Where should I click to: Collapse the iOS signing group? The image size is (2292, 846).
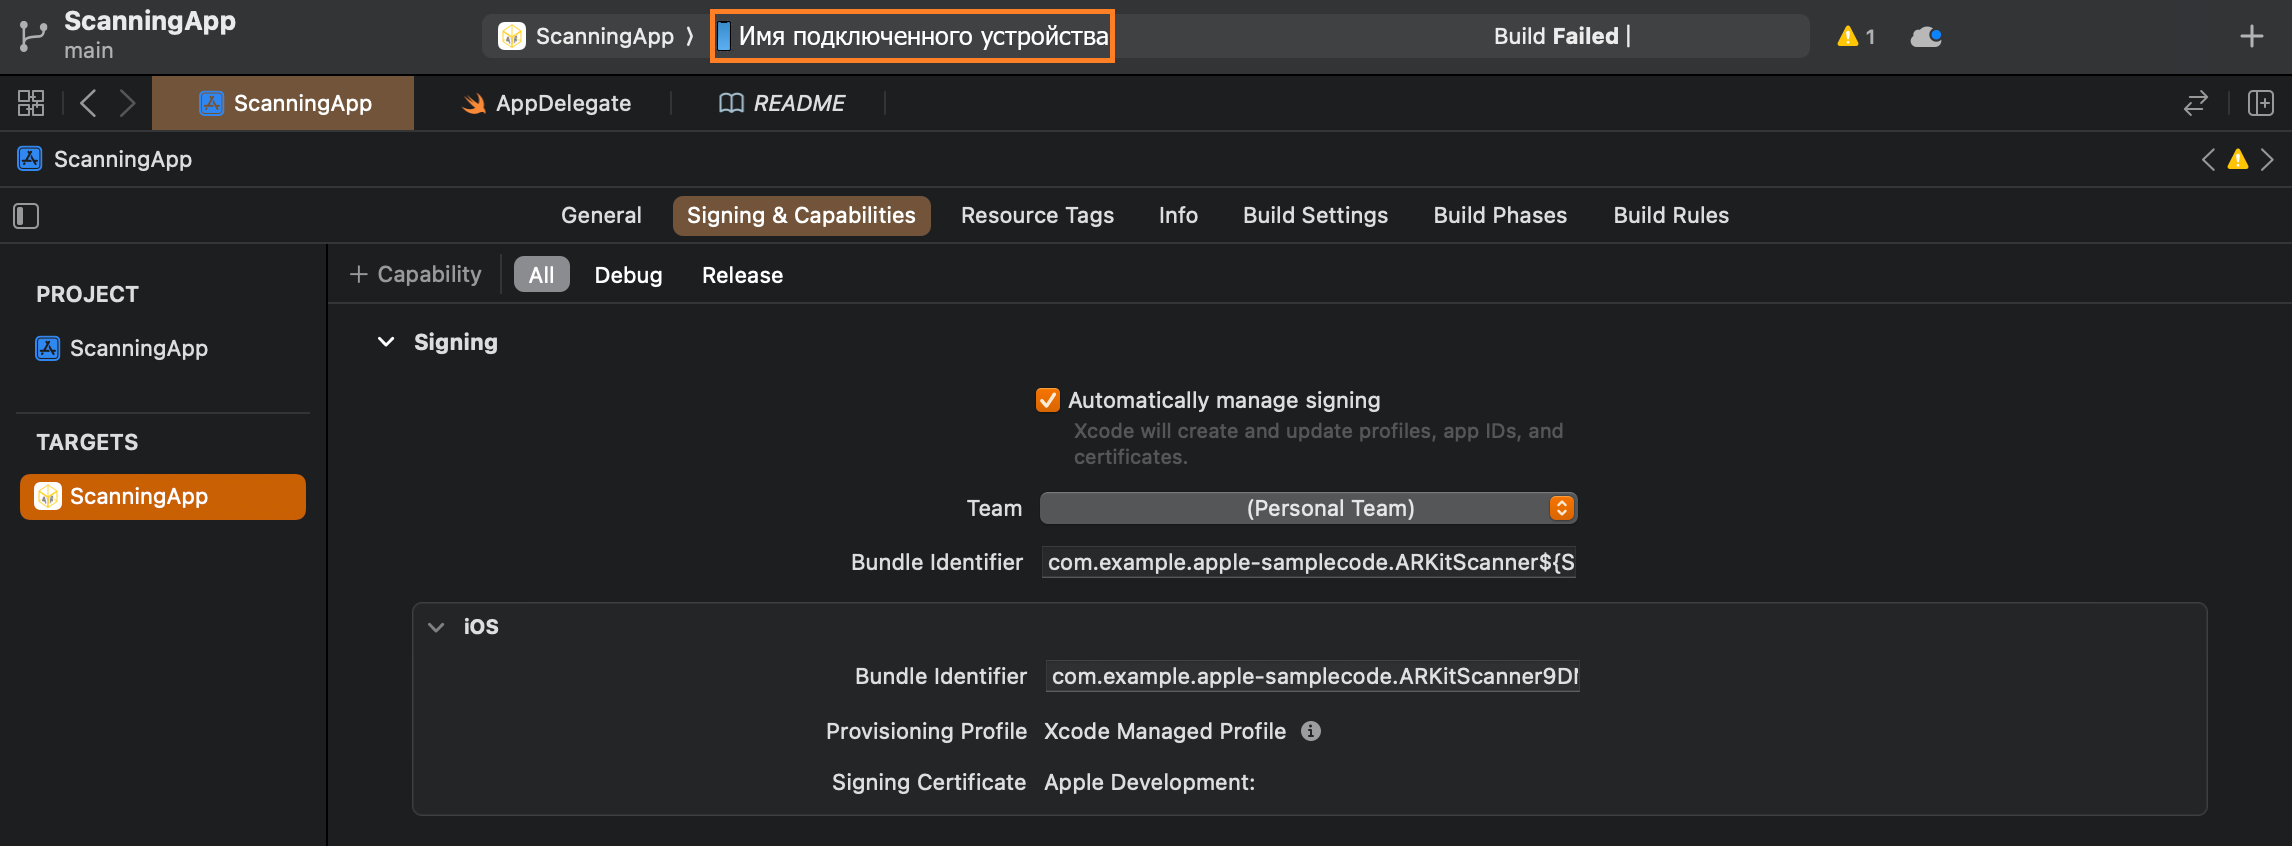click(x=436, y=627)
